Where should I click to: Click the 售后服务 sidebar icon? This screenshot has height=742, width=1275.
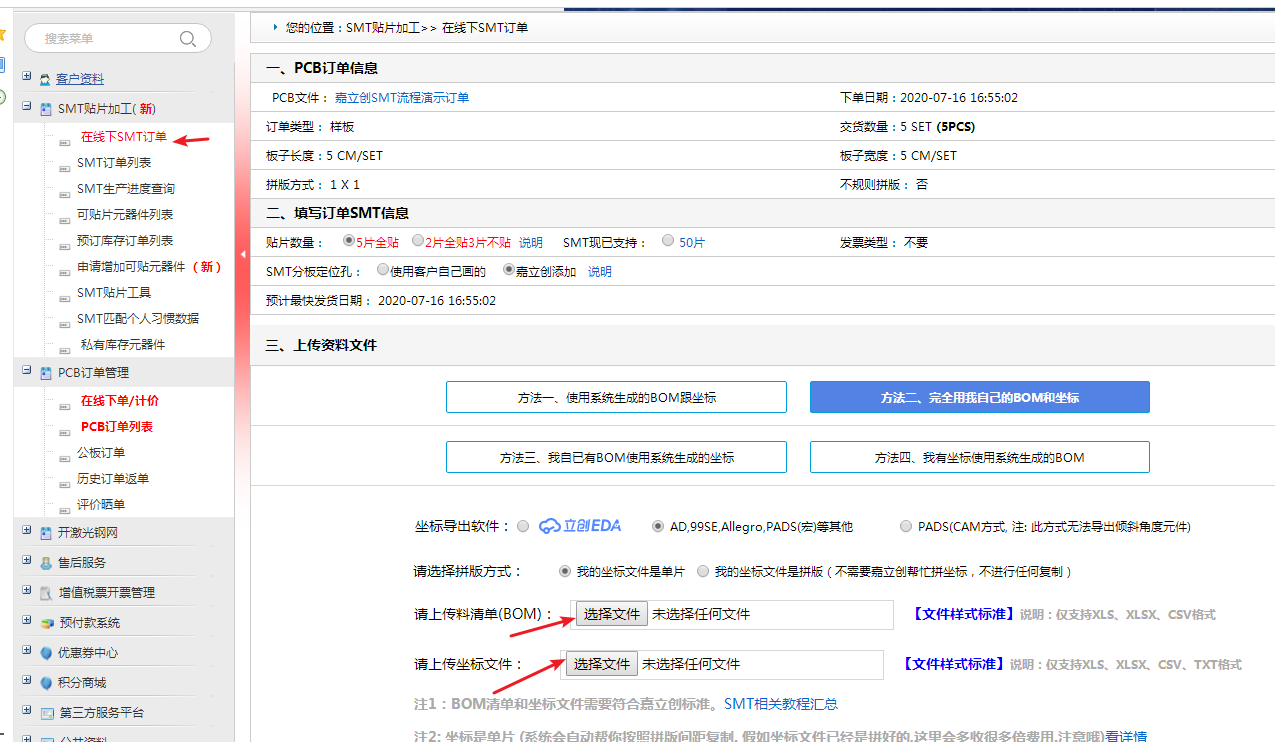point(46,563)
